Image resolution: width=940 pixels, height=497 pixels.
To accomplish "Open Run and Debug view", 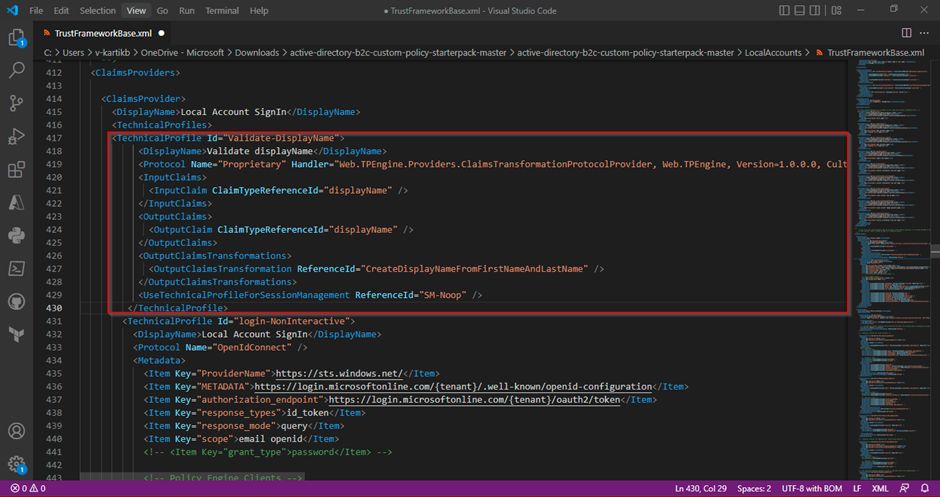I will [16, 136].
